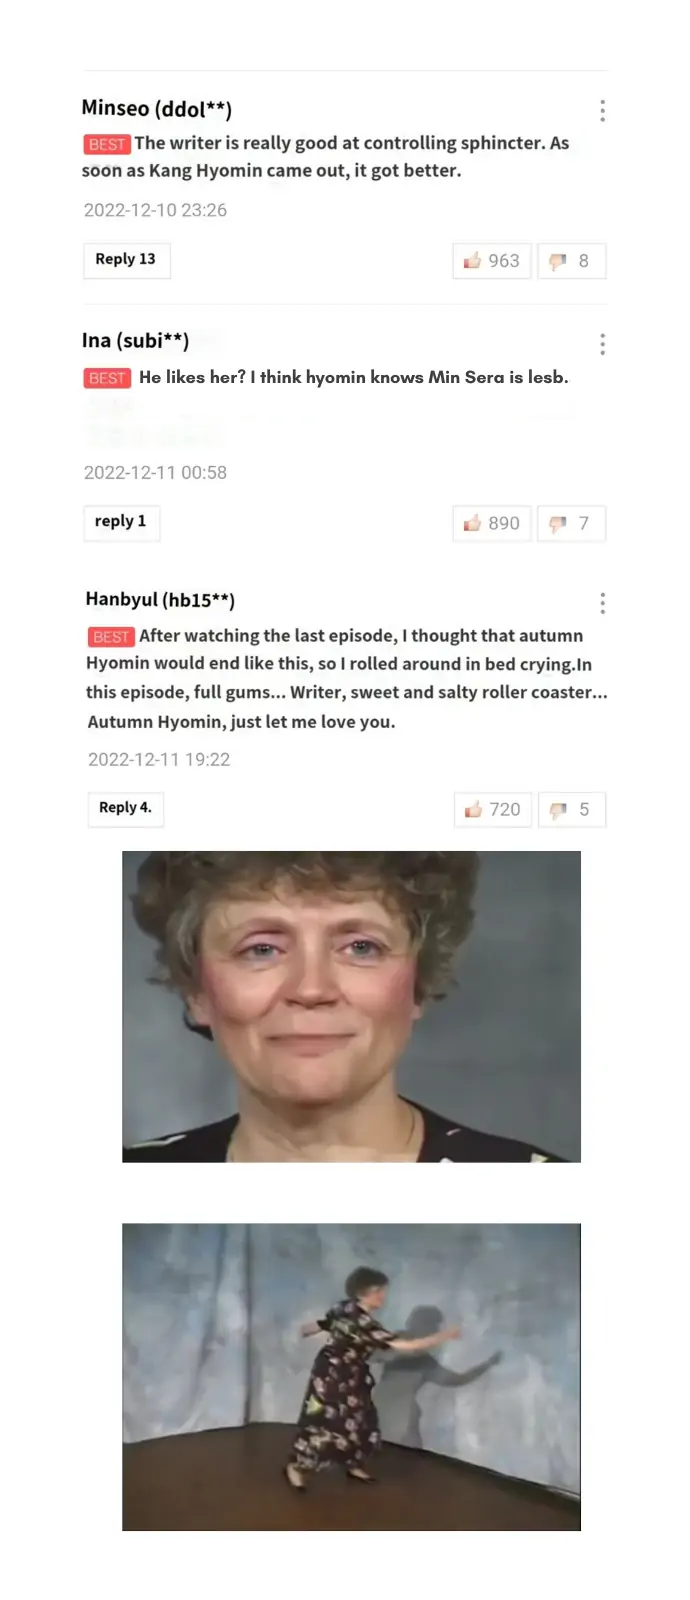Upvote Ina's comment with 890 likes
This screenshot has height=1600, width=690.
[492, 523]
